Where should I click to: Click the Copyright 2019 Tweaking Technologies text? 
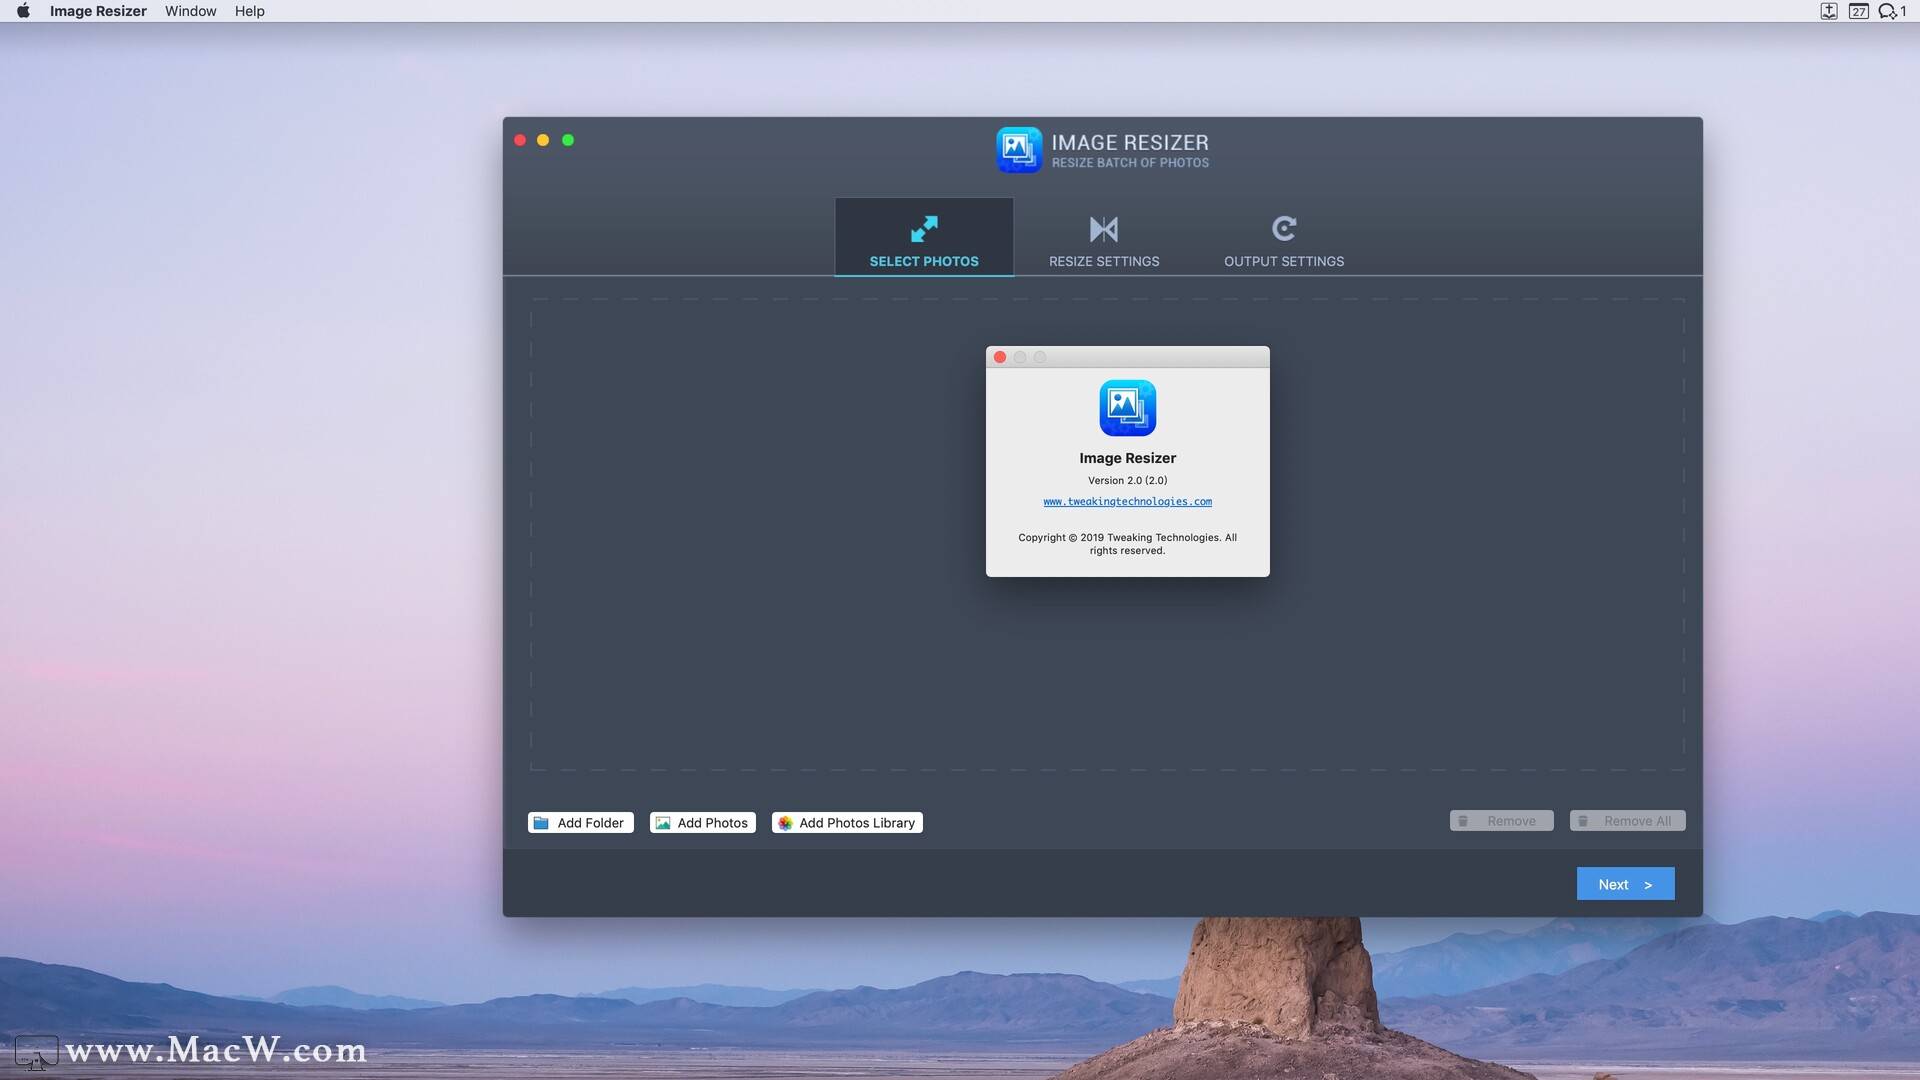[x=1127, y=544]
